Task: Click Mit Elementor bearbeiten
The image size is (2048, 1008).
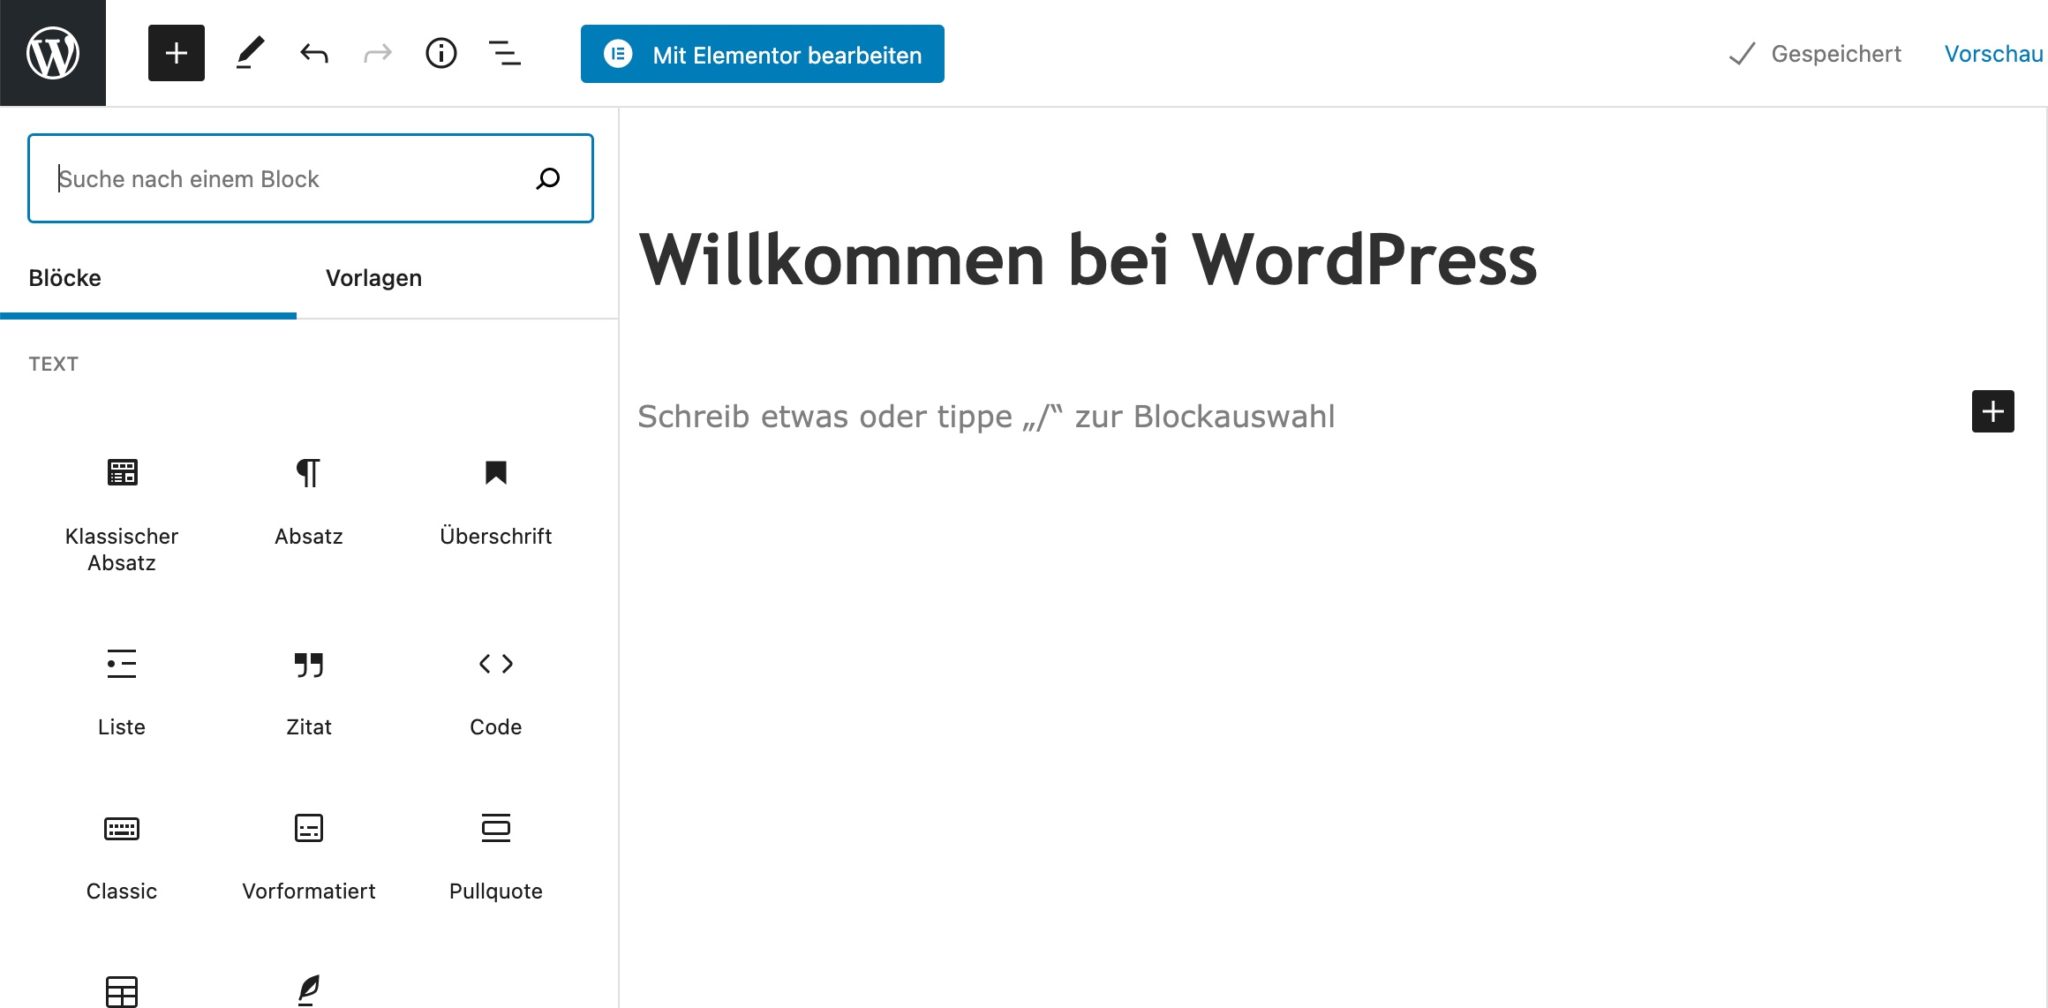Action: click(762, 54)
